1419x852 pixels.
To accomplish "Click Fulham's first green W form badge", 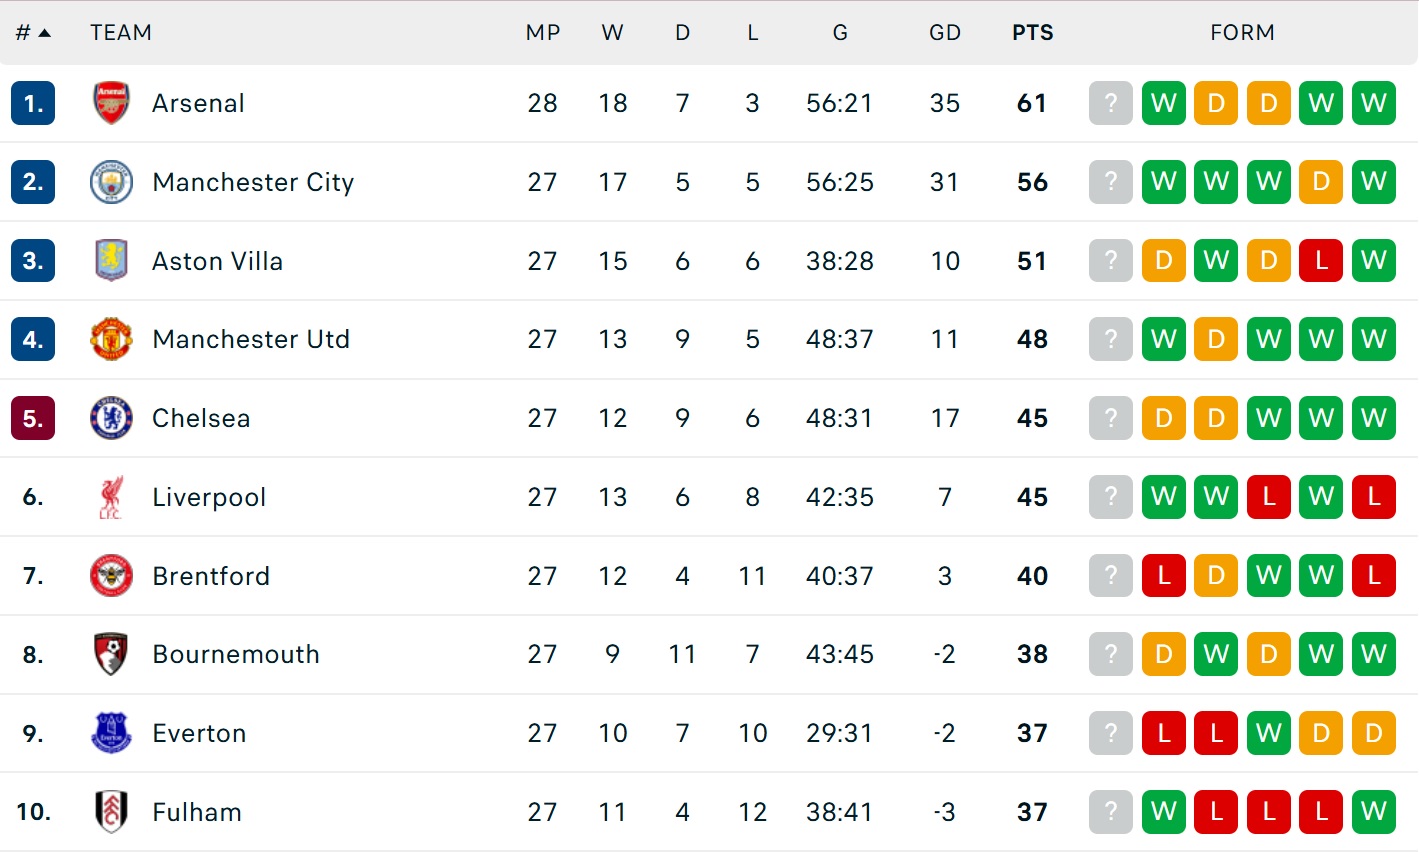I will [x=1163, y=812].
